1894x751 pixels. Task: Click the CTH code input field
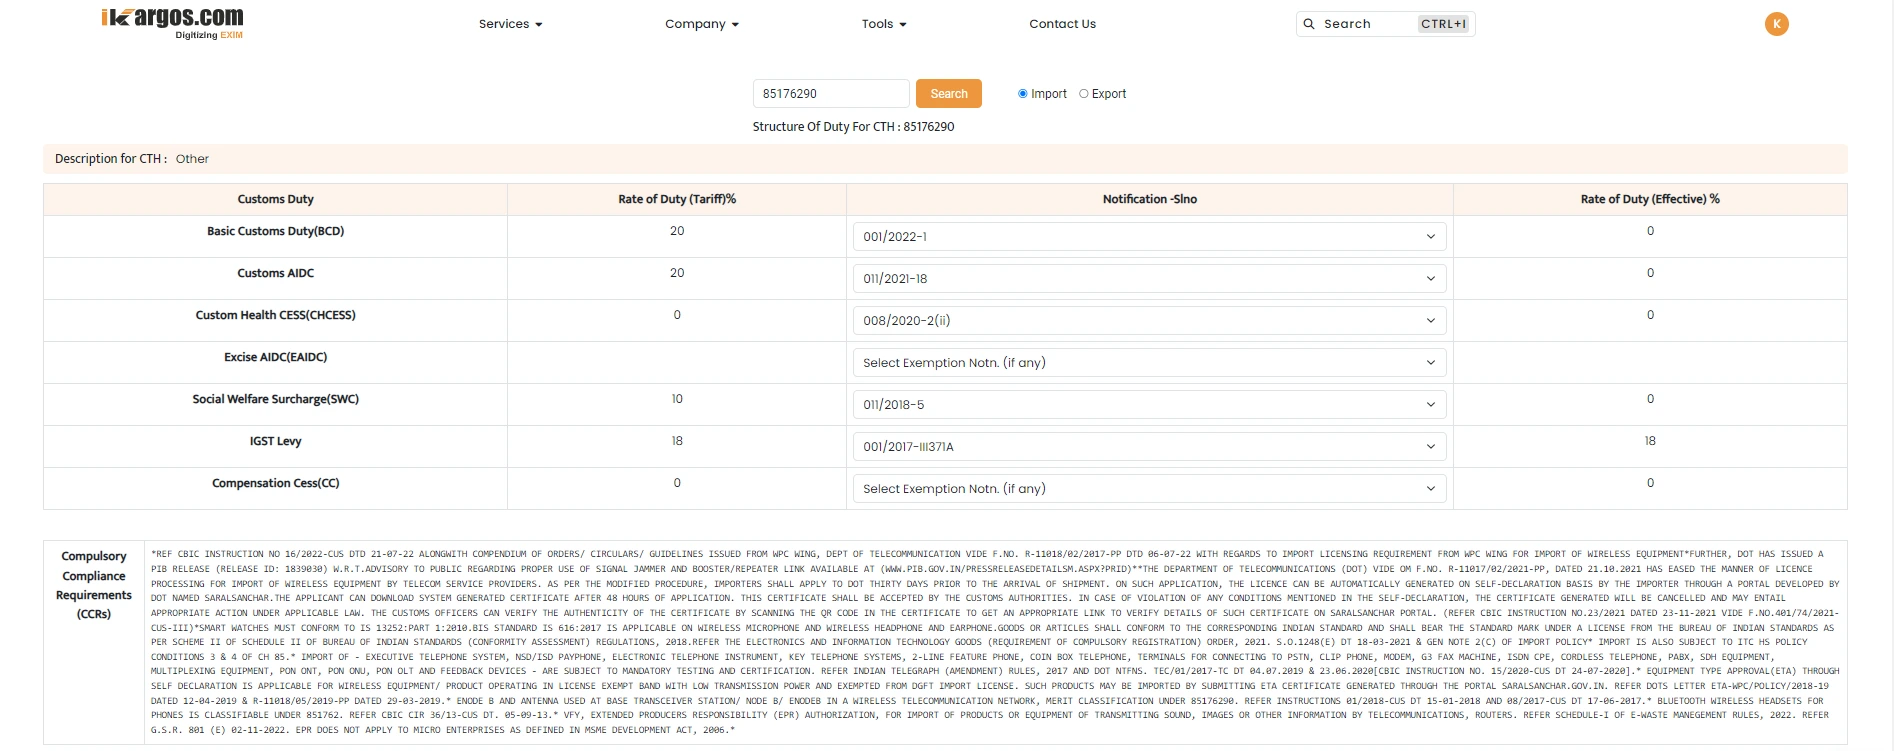830,94
